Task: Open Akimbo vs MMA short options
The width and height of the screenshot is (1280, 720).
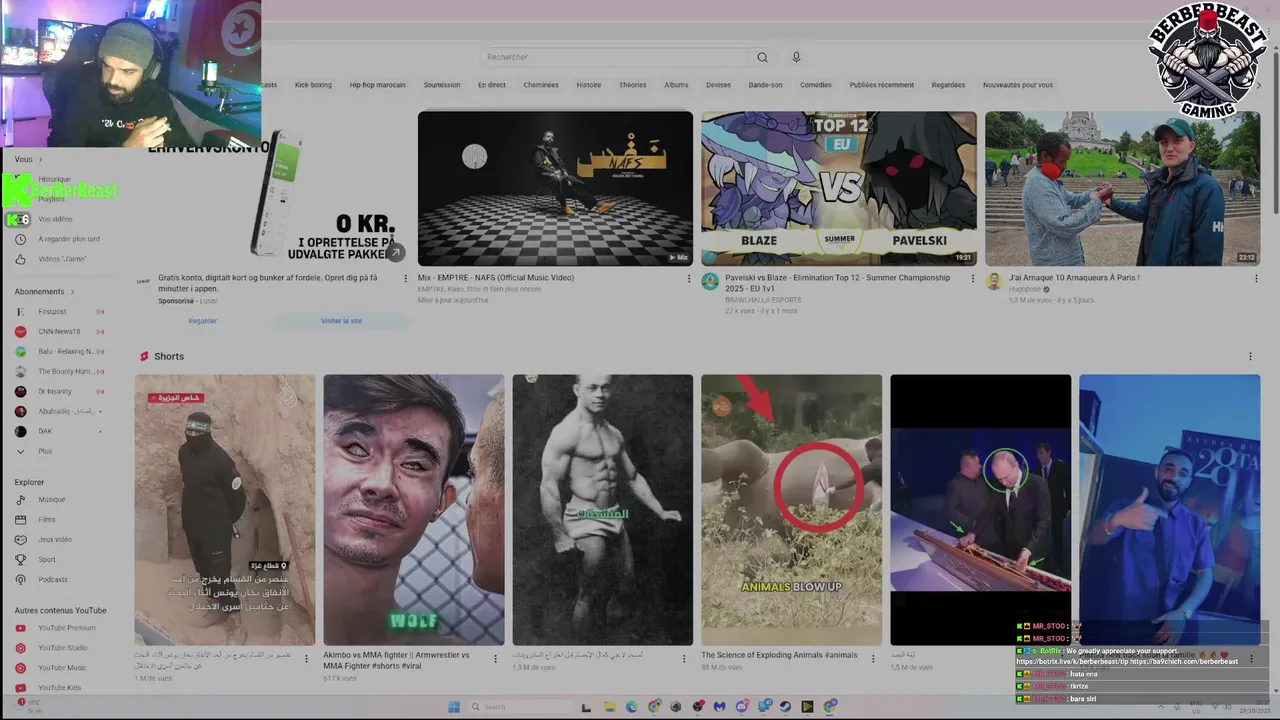Action: coord(495,657)
